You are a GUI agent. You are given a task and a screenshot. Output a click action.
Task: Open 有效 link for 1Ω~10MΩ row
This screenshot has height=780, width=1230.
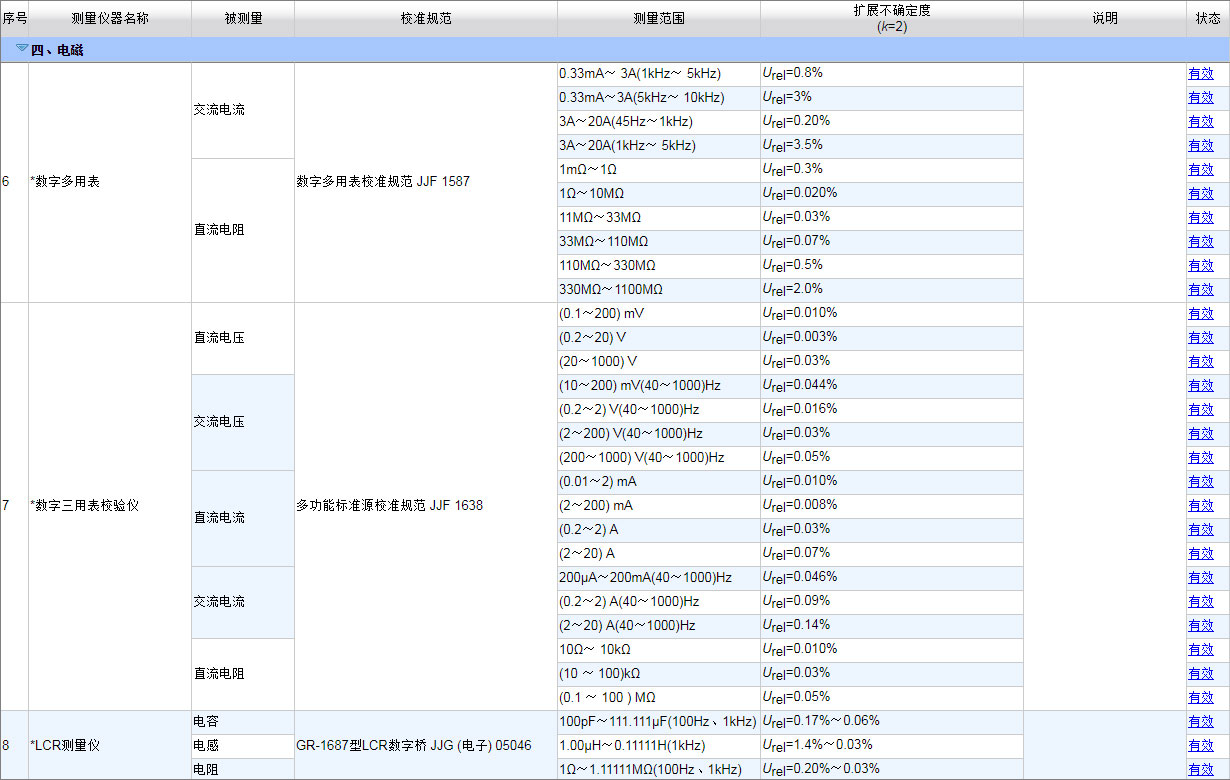coord(1200,193)
